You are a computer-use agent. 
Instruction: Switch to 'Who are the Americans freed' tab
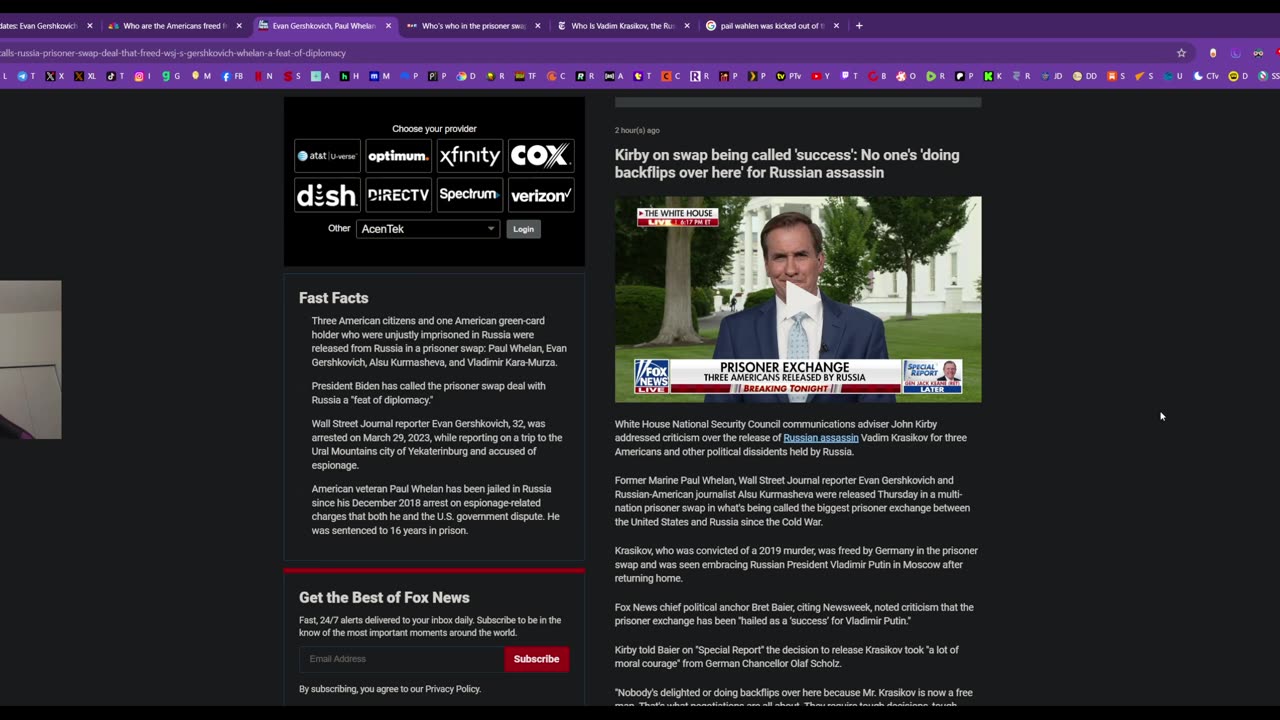coord(174,26)
